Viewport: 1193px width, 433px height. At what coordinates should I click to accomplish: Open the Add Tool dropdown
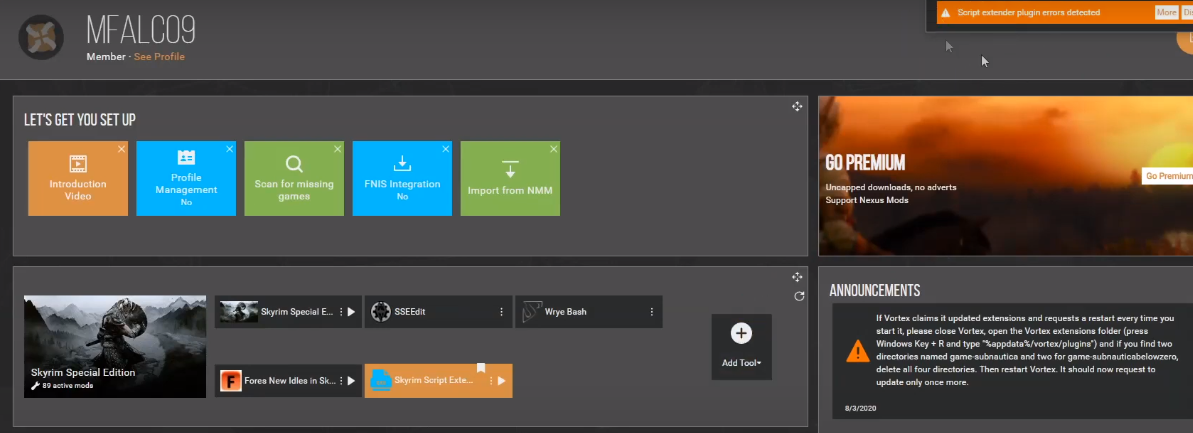click(x=742, y=347)
